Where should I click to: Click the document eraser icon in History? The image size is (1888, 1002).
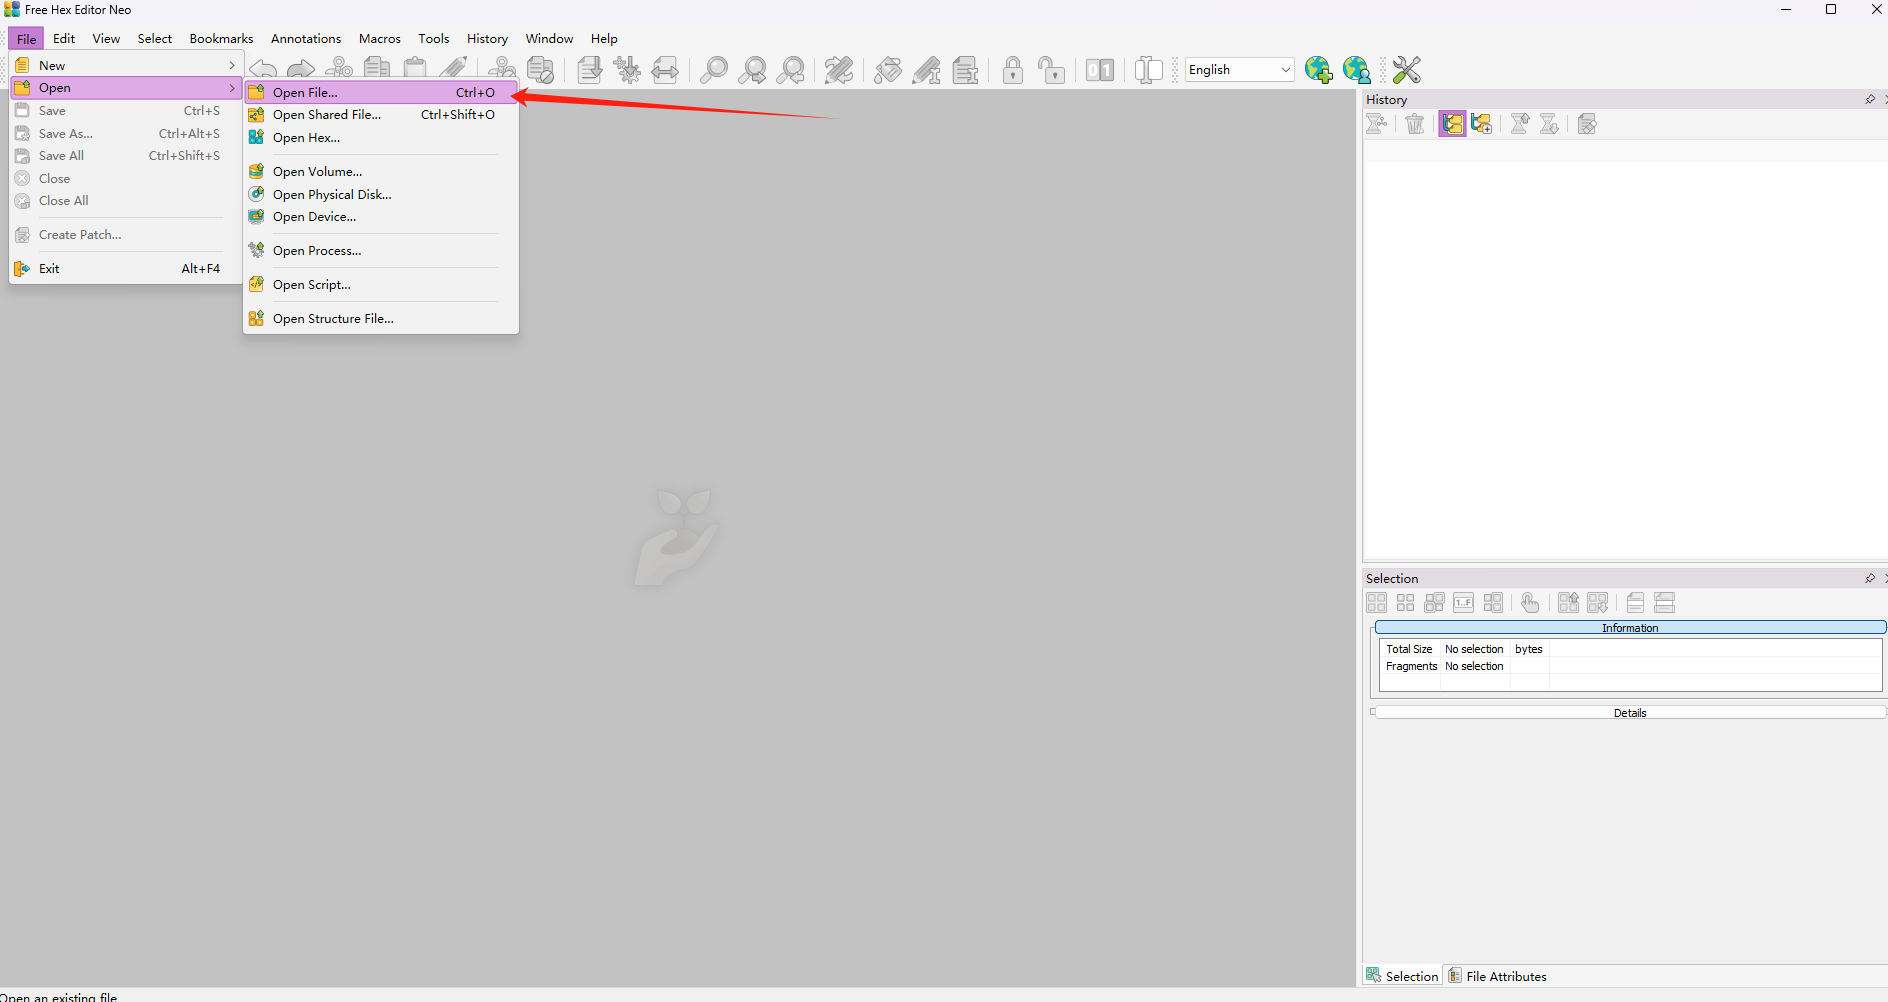point(1587,124)
